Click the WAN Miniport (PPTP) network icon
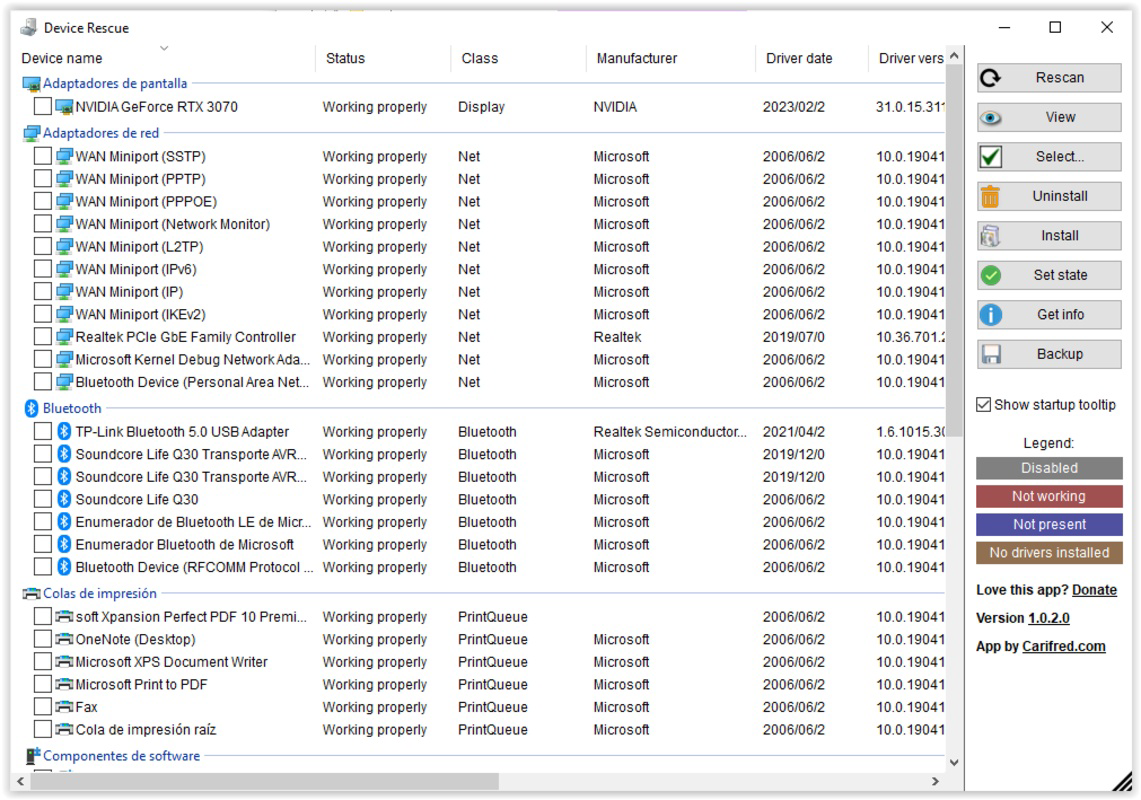Viewport: 1141px width, 800px height. tap(64, 179)
